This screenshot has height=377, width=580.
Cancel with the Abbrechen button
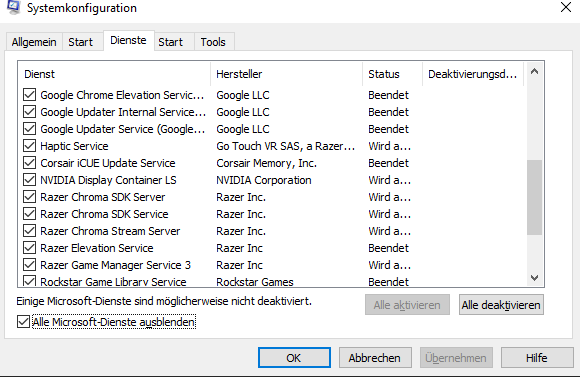tap(375, 358)
